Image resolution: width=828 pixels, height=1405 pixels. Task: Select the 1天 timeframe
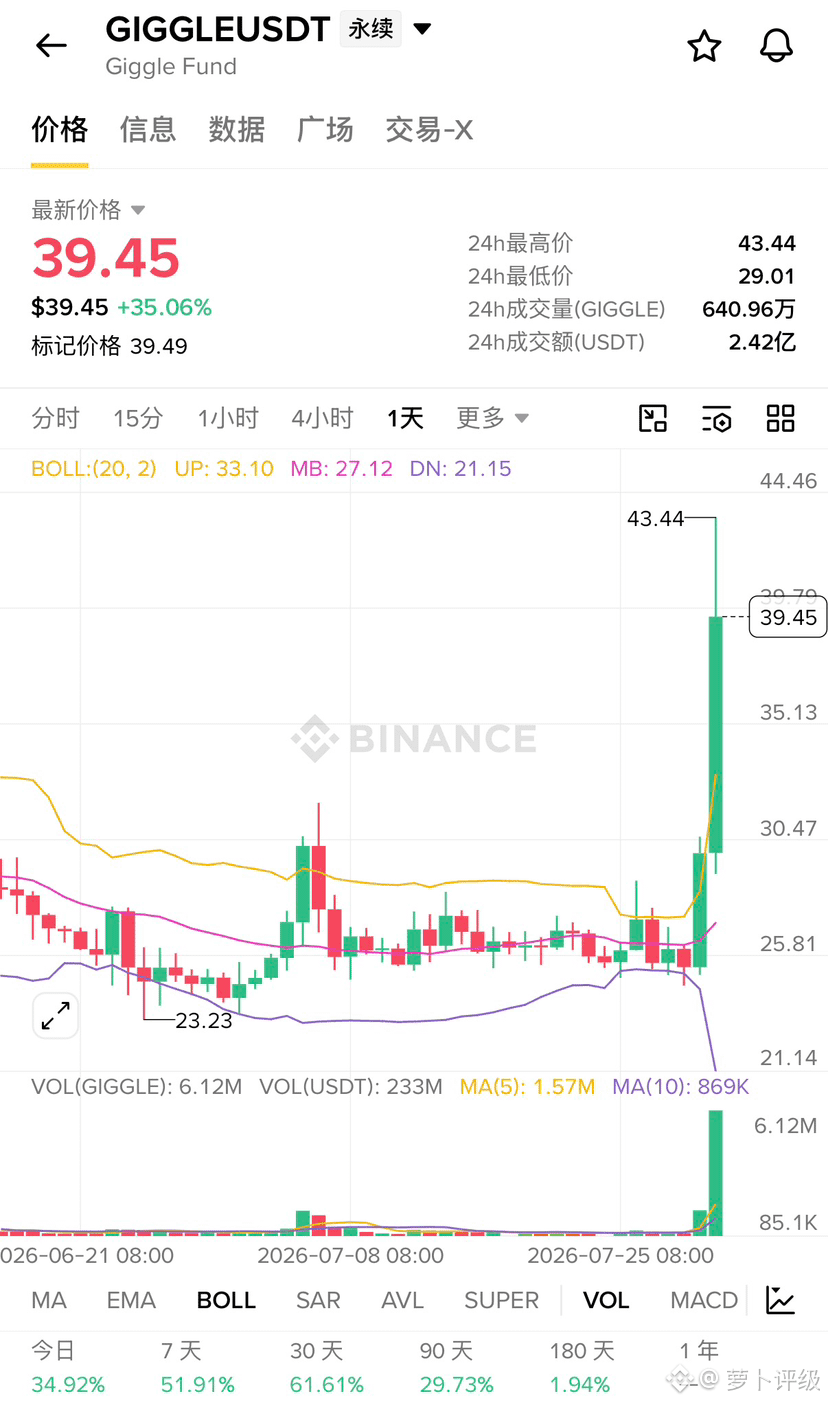[x=405, y=418]
